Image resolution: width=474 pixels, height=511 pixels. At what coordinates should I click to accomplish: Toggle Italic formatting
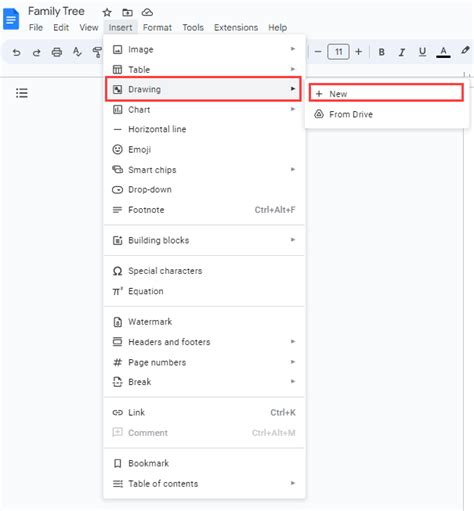point(402,52)
